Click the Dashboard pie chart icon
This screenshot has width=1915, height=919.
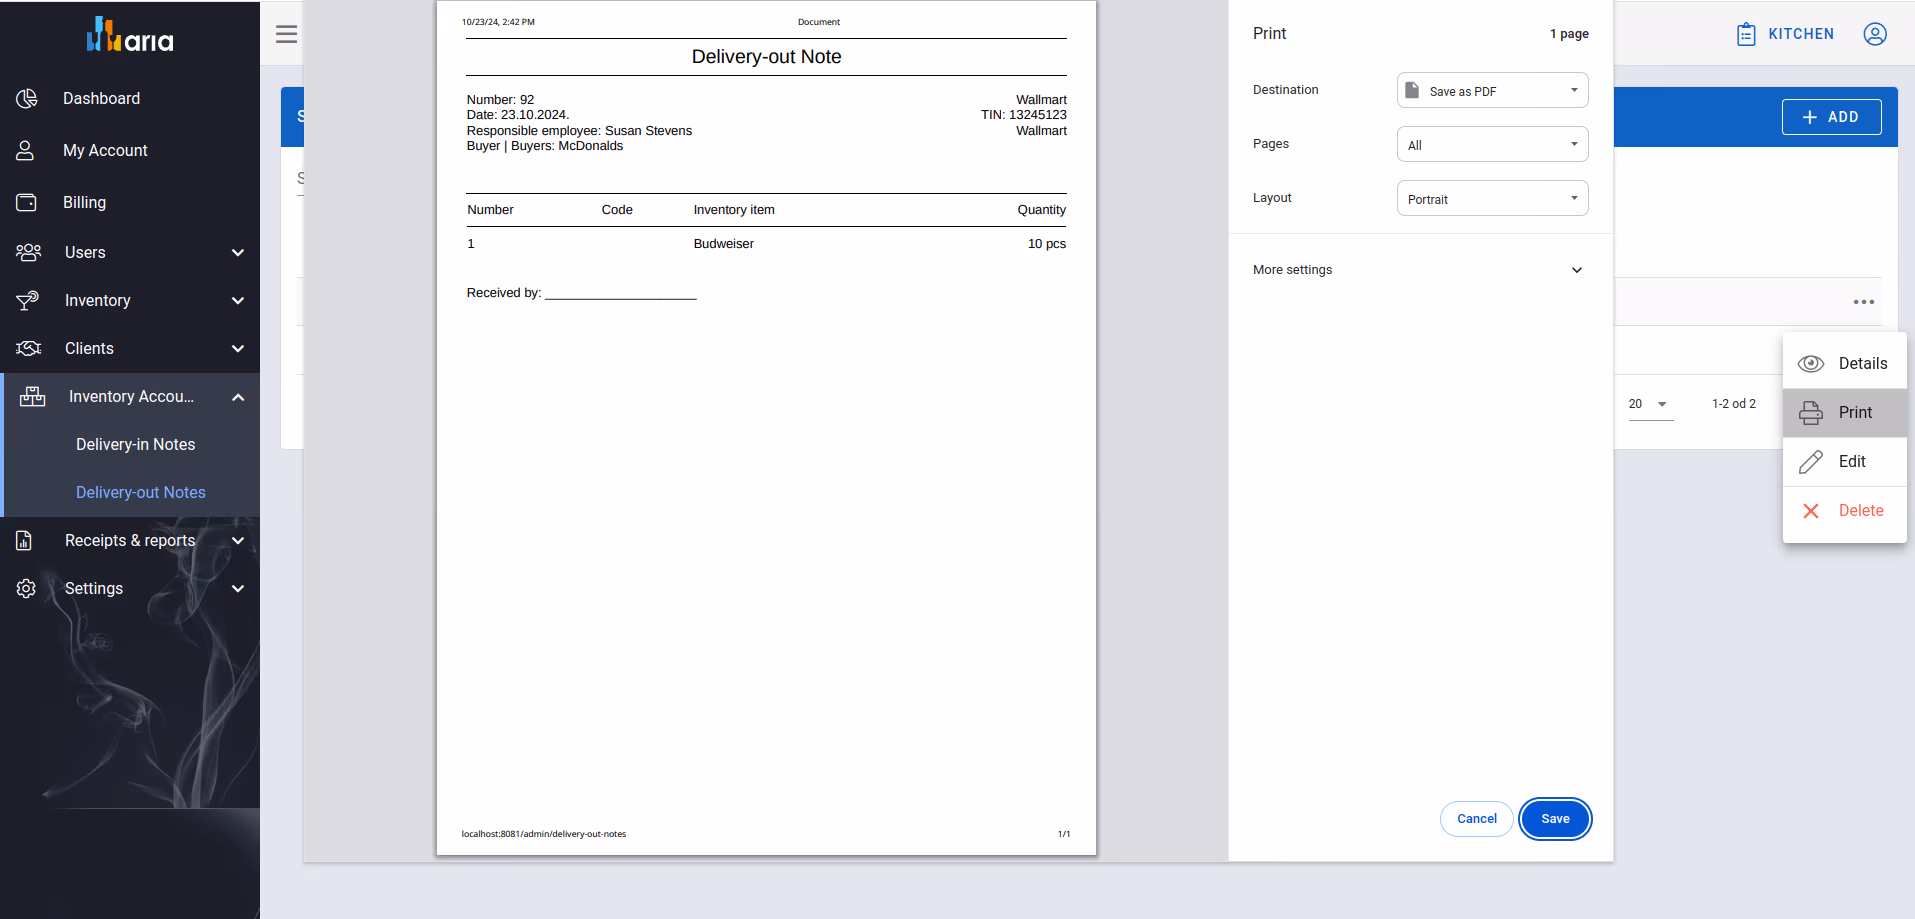pyautogui.click(x=27, y=98)
